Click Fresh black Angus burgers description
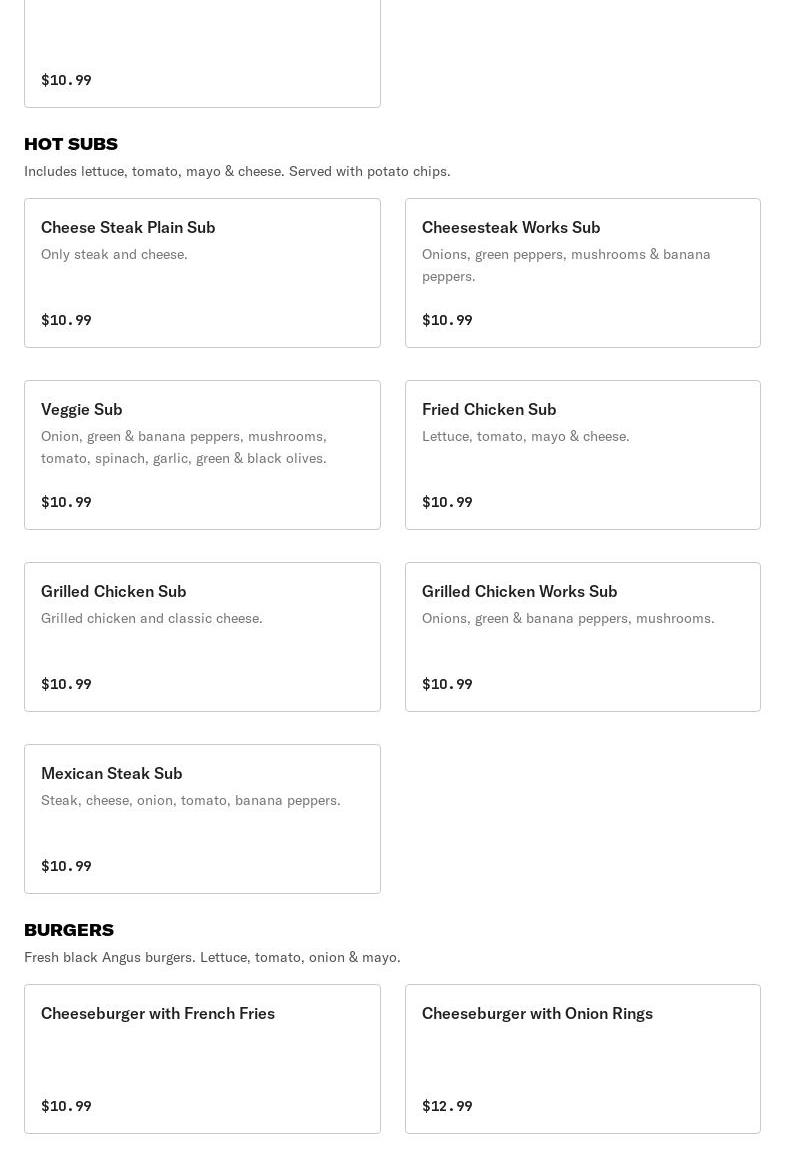The width and height of the screenshot is (785, 1150). click(x=212, y=957)
